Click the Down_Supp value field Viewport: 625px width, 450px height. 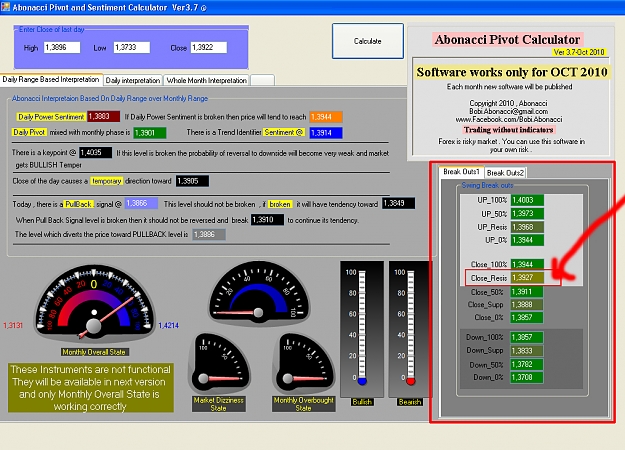(527, 351)
